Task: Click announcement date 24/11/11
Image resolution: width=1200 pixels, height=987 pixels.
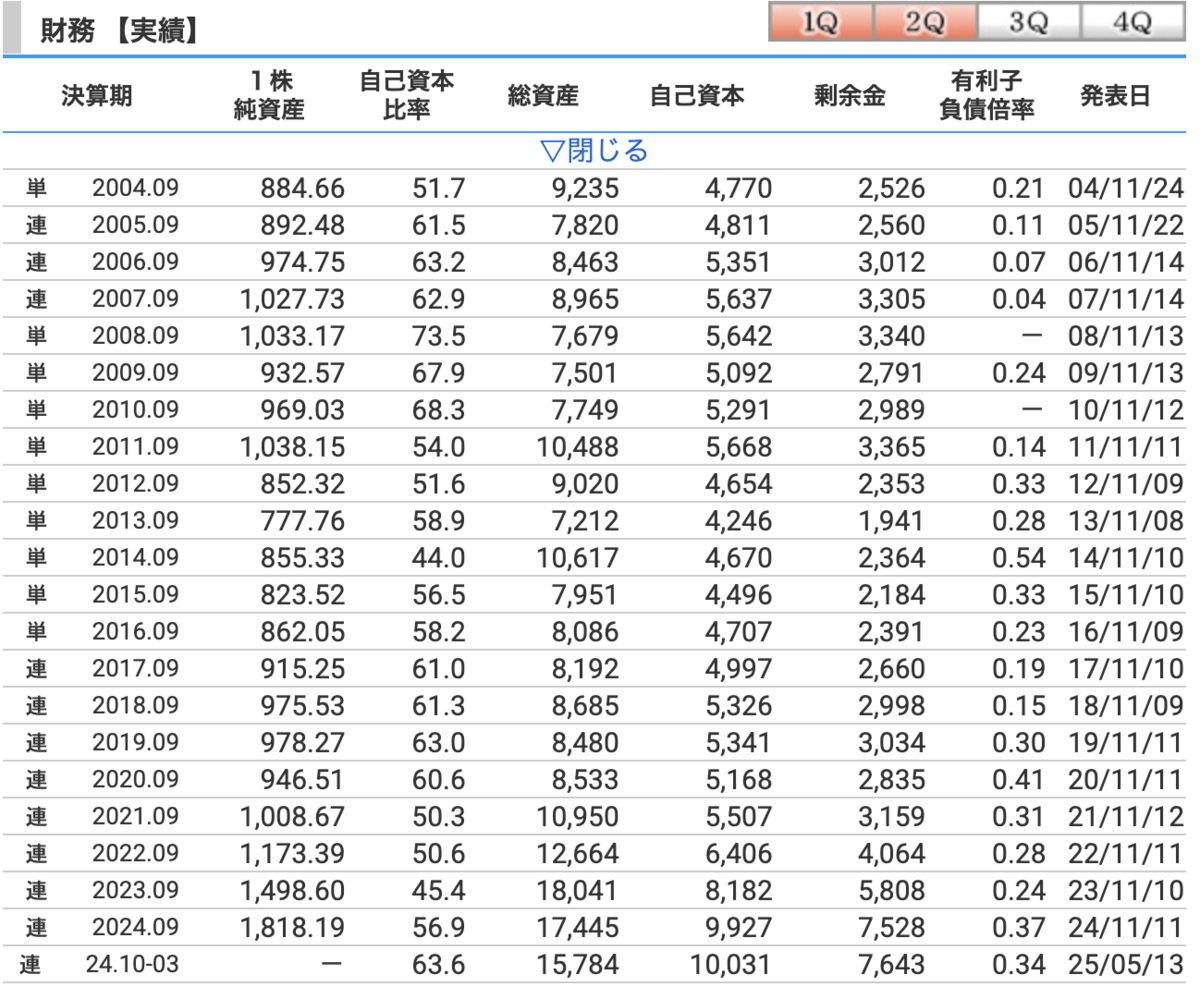Action: 1125,928
